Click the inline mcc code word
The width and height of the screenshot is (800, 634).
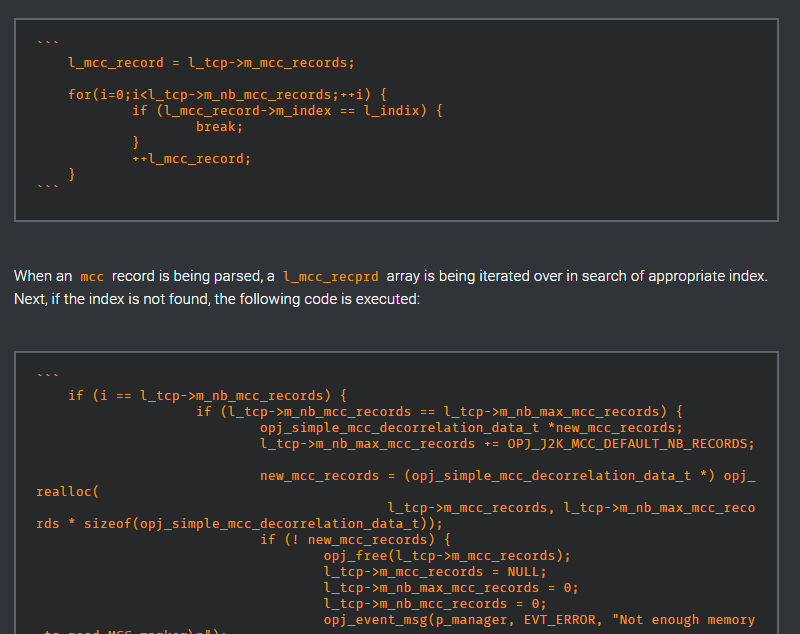pyautogui.click(x=92, y=276)
